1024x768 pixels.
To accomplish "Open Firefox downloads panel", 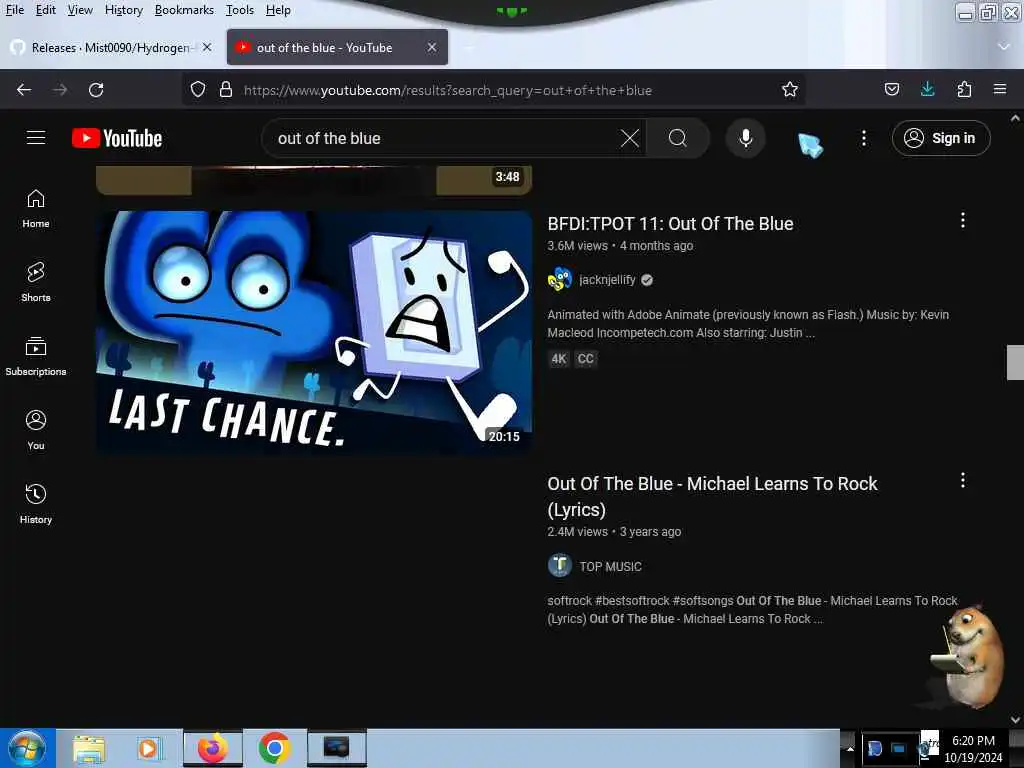I will tap(927, 89).
